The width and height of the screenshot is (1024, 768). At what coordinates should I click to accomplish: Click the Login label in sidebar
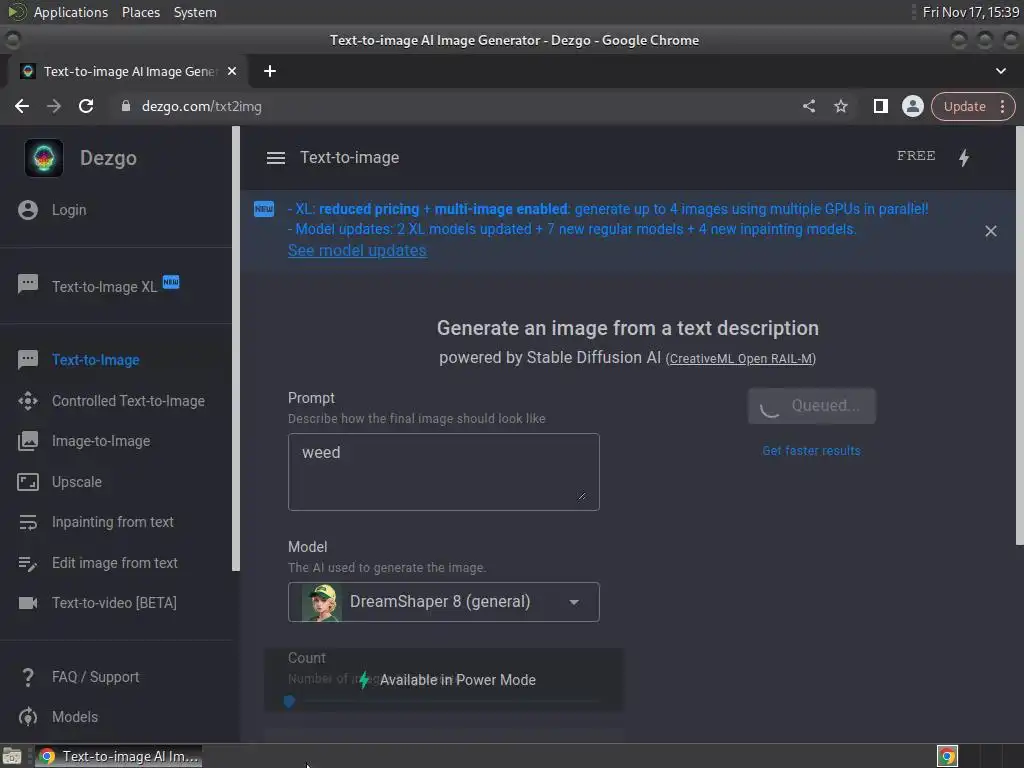click(69, 210)
